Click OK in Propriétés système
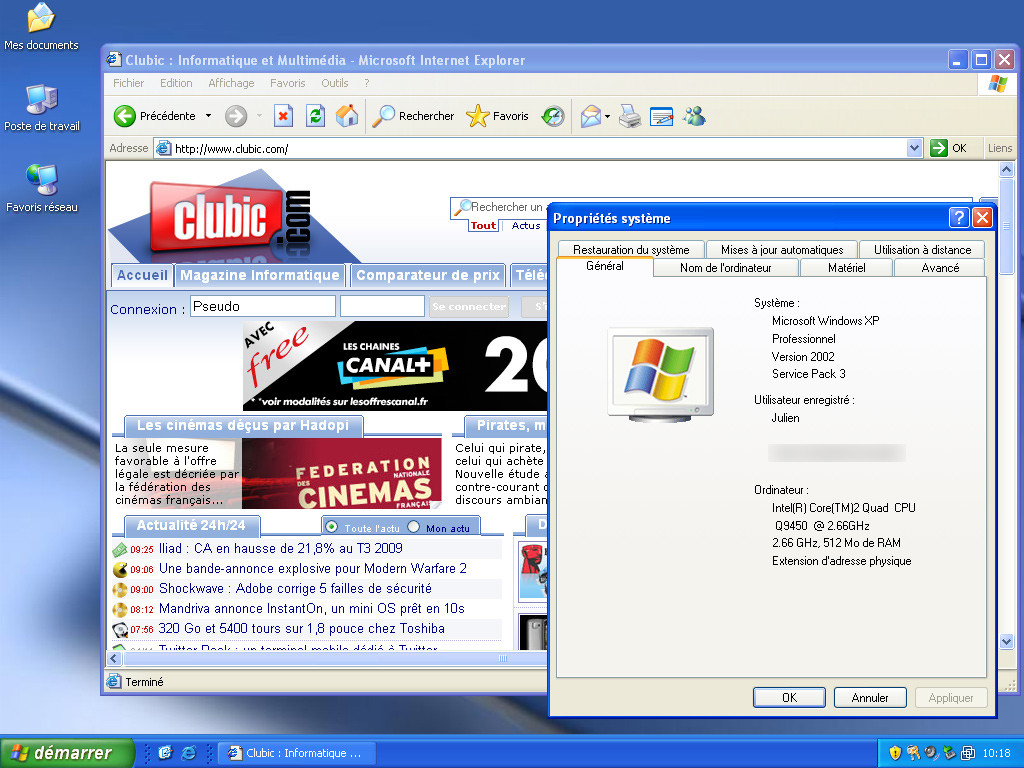 pos(789,697)
